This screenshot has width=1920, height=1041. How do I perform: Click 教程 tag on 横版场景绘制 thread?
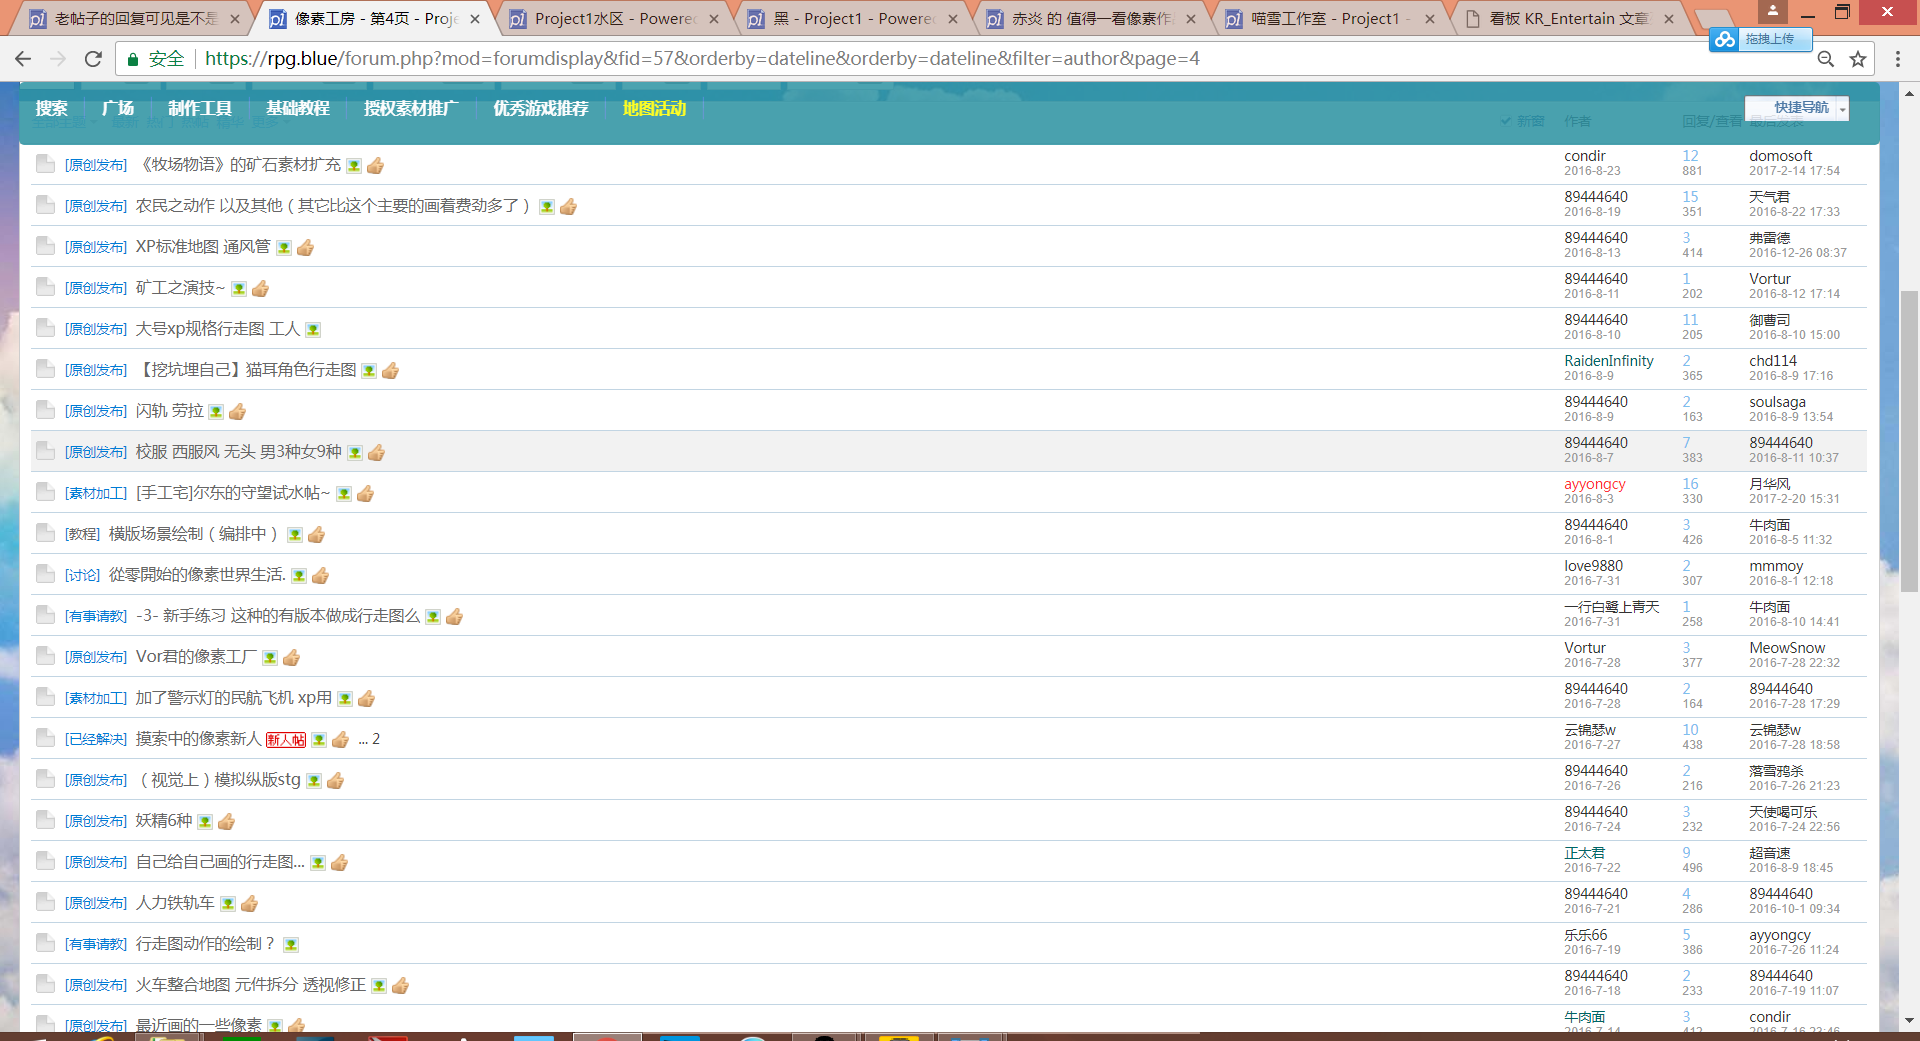pyautogui.click(x=83, y=535)
